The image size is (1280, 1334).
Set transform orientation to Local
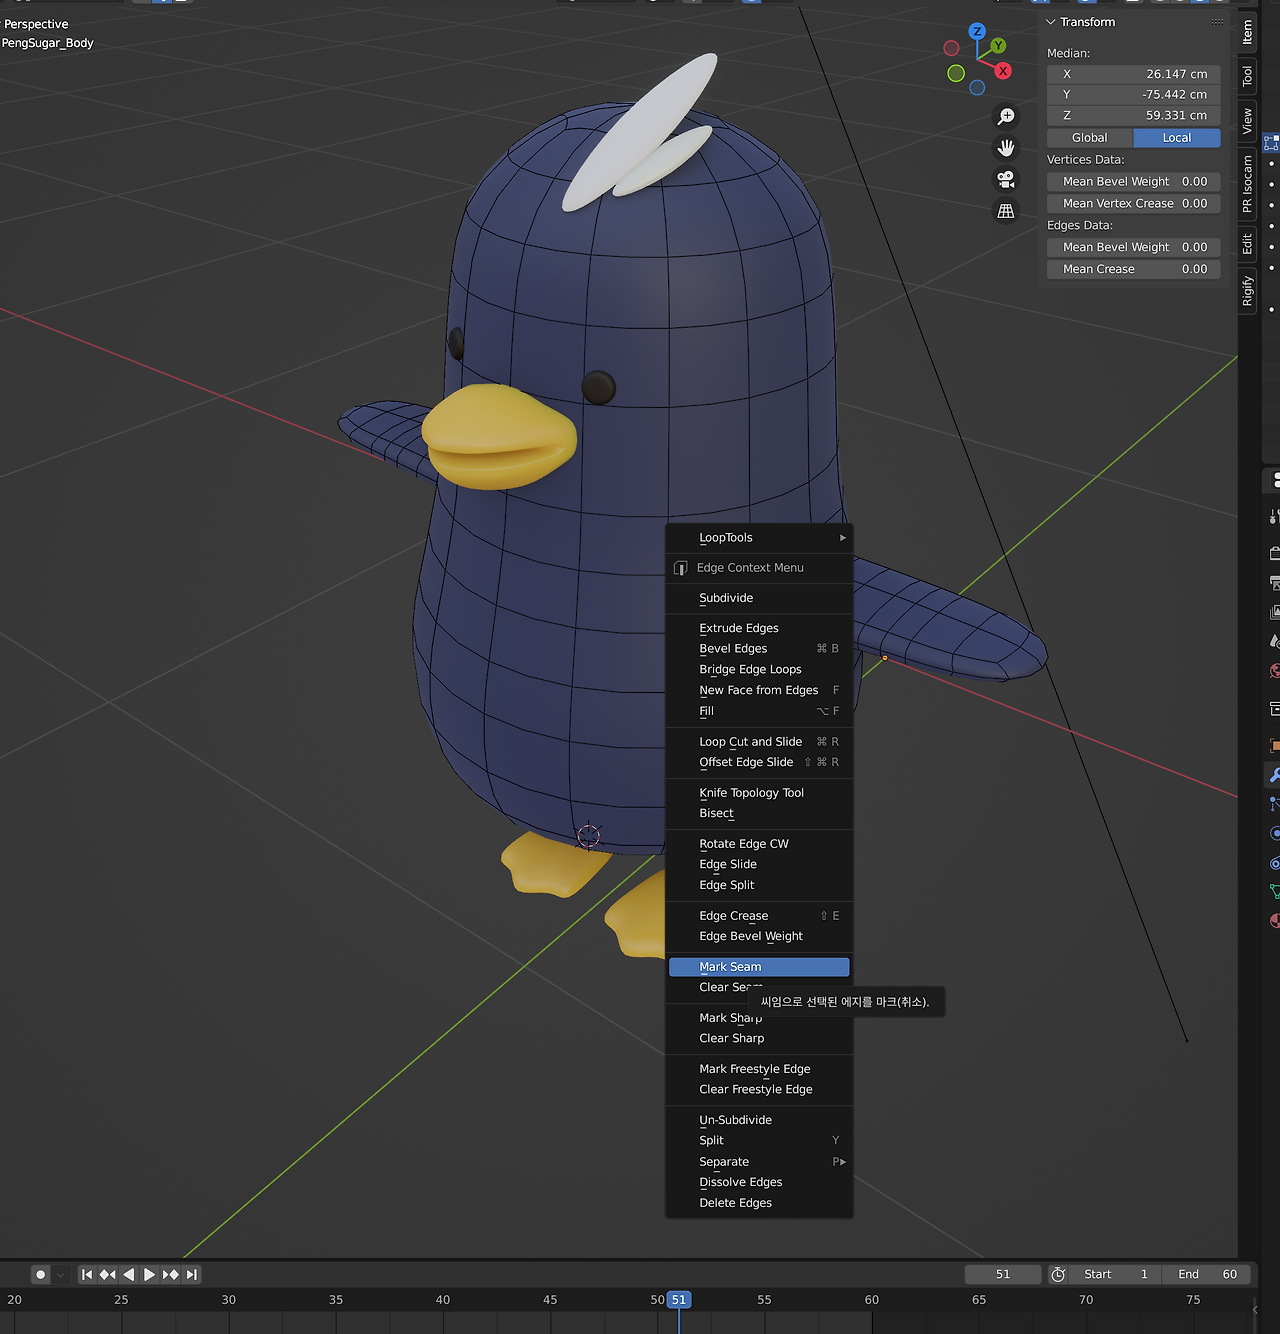coord(1177,138)
